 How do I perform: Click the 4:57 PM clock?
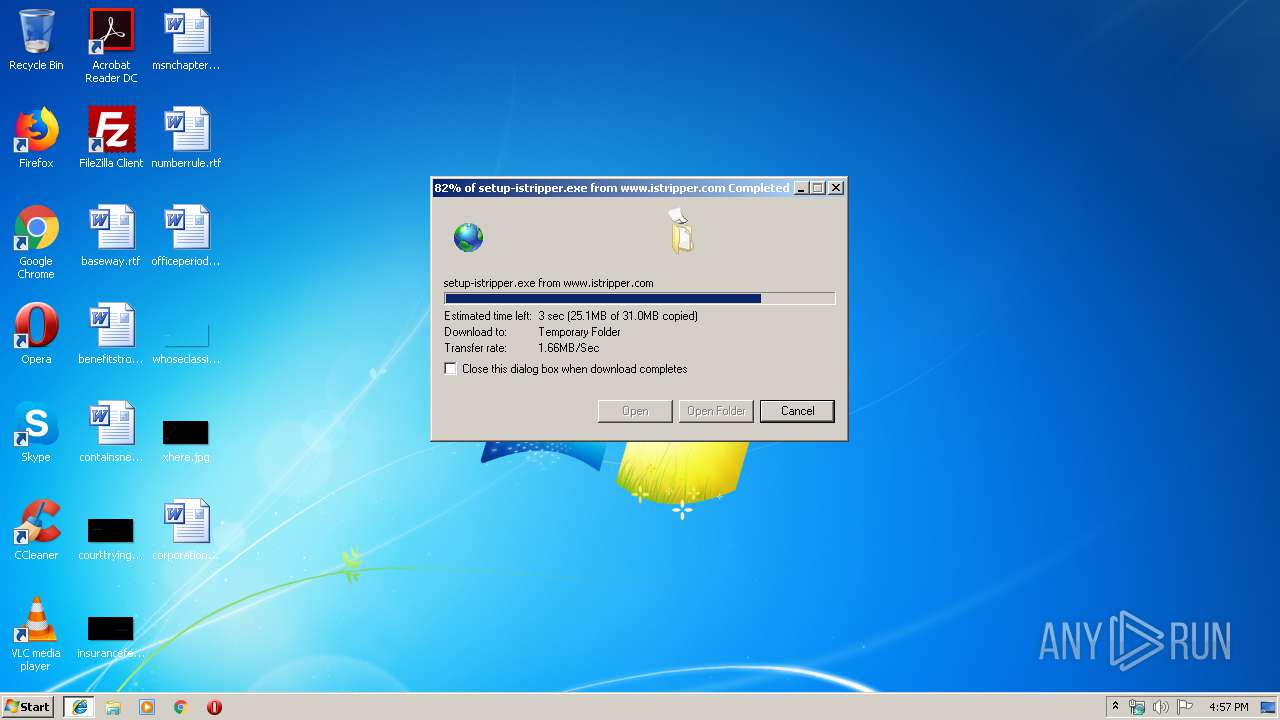[x=1228, y=707]
